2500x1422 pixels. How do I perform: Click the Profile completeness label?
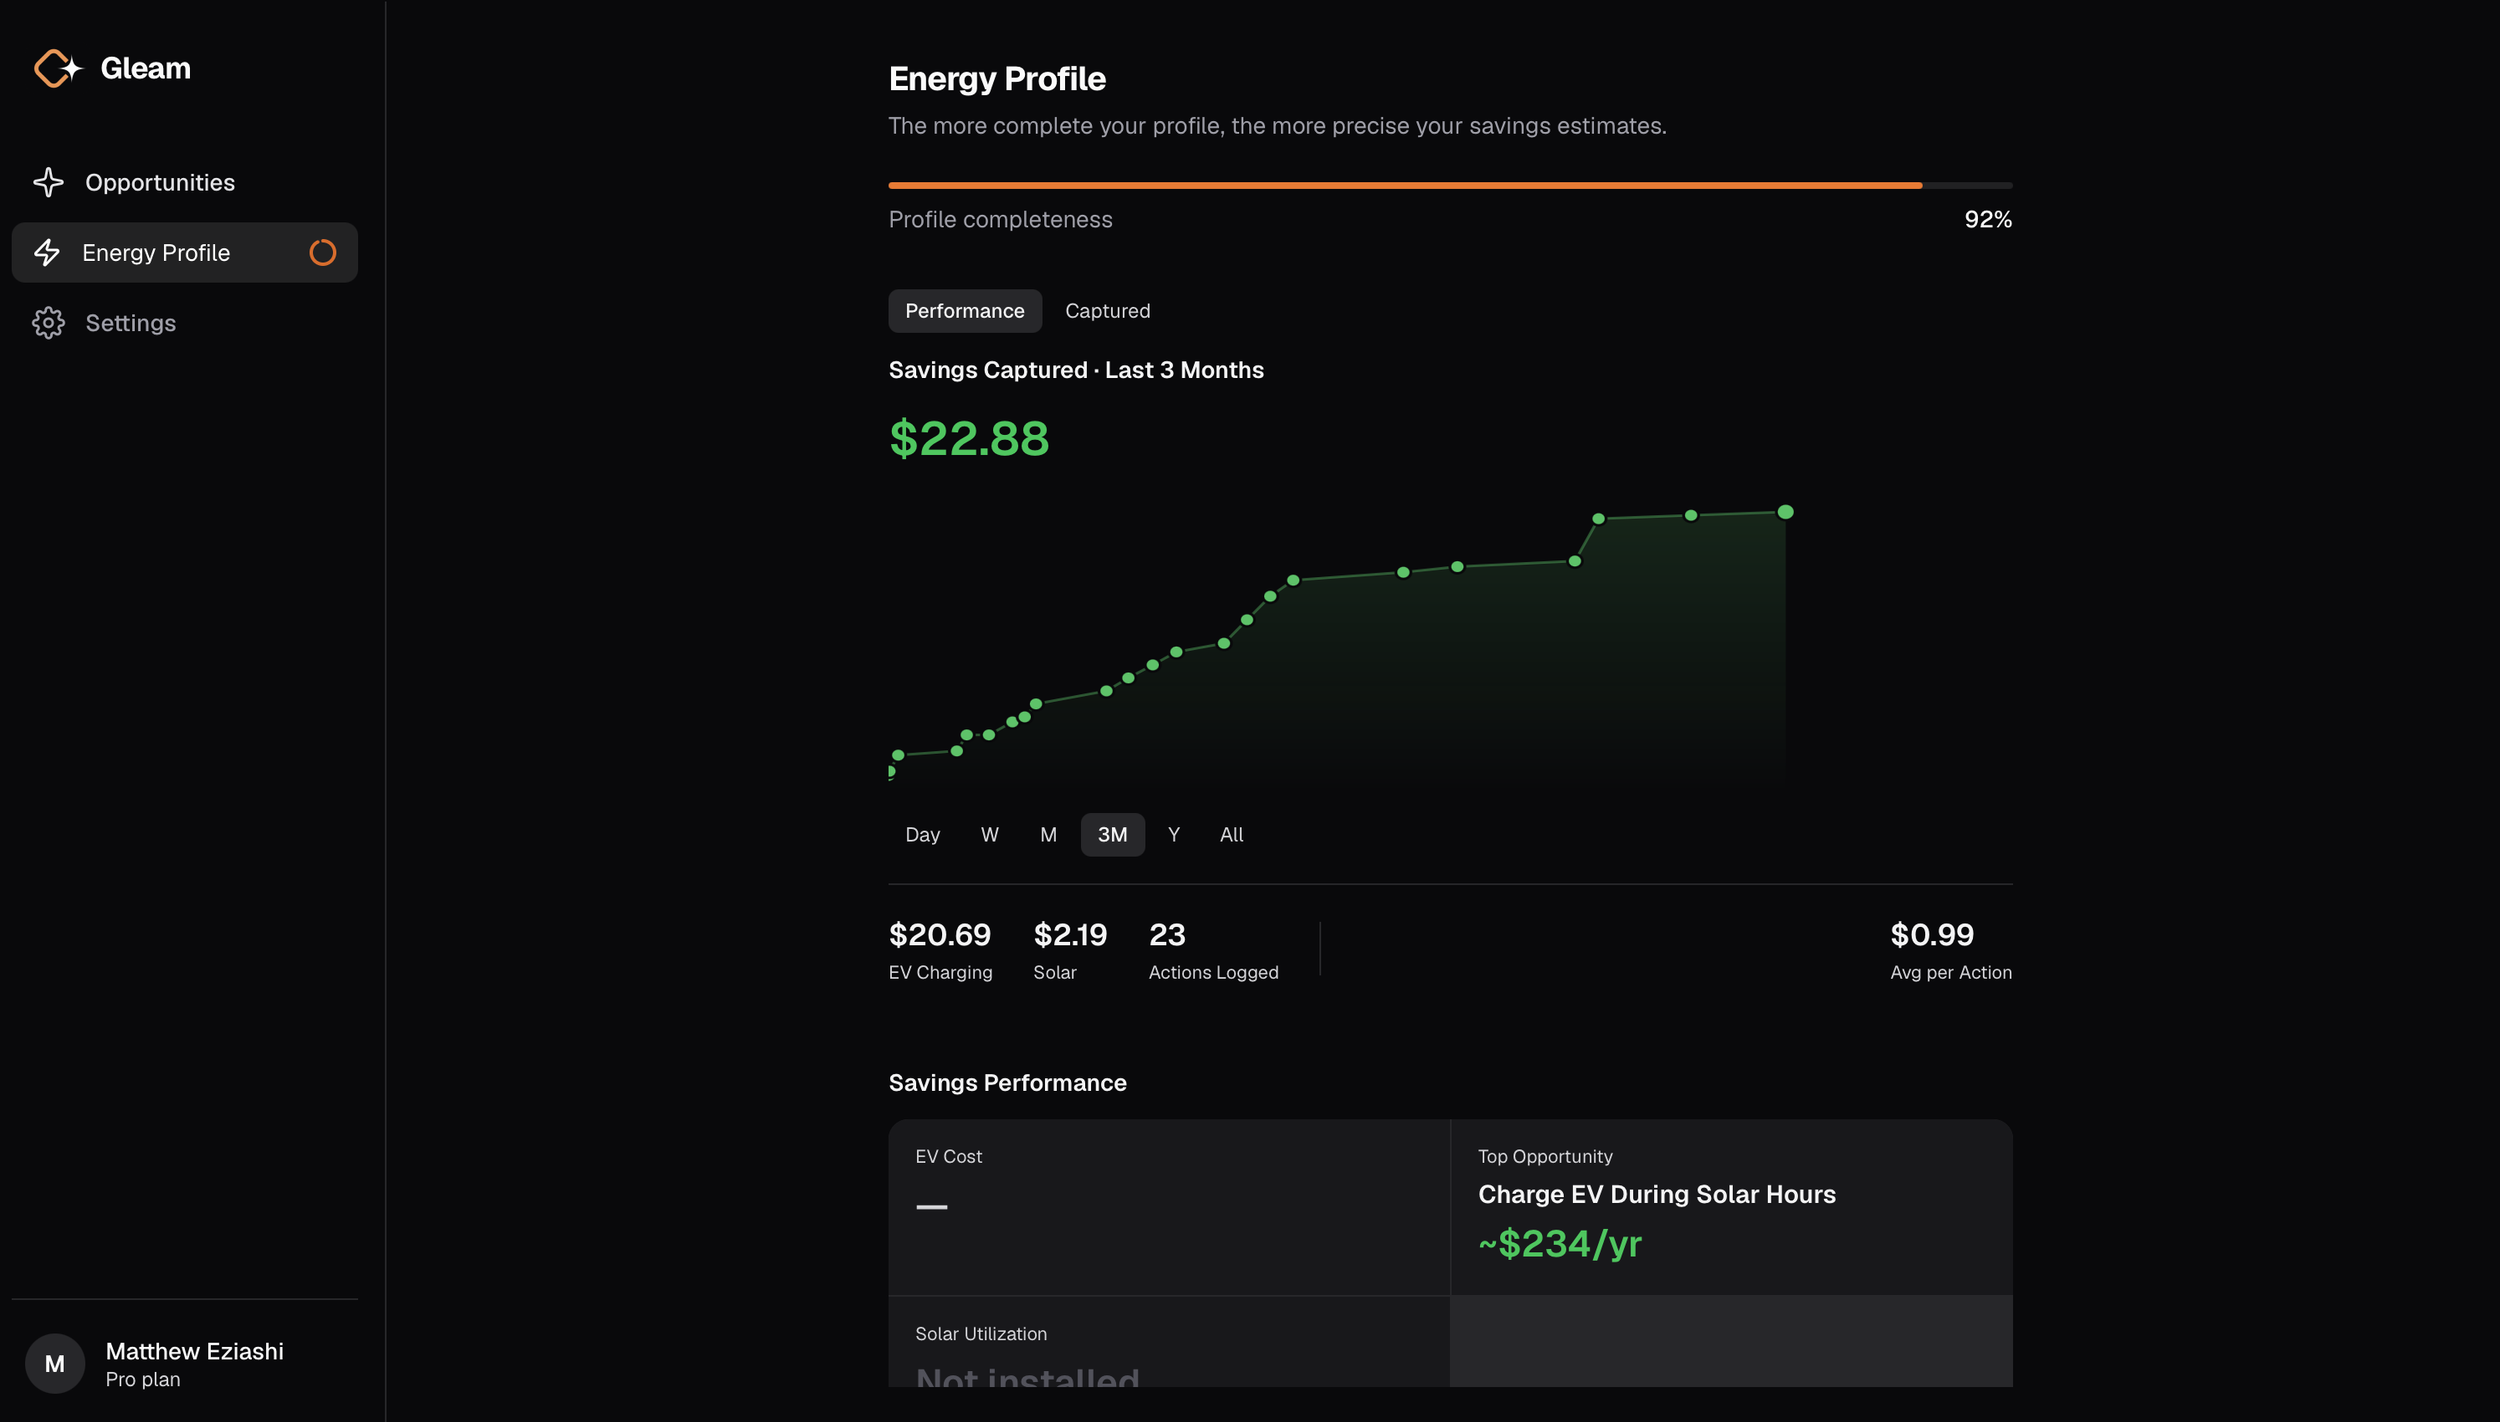[1000, 219]
